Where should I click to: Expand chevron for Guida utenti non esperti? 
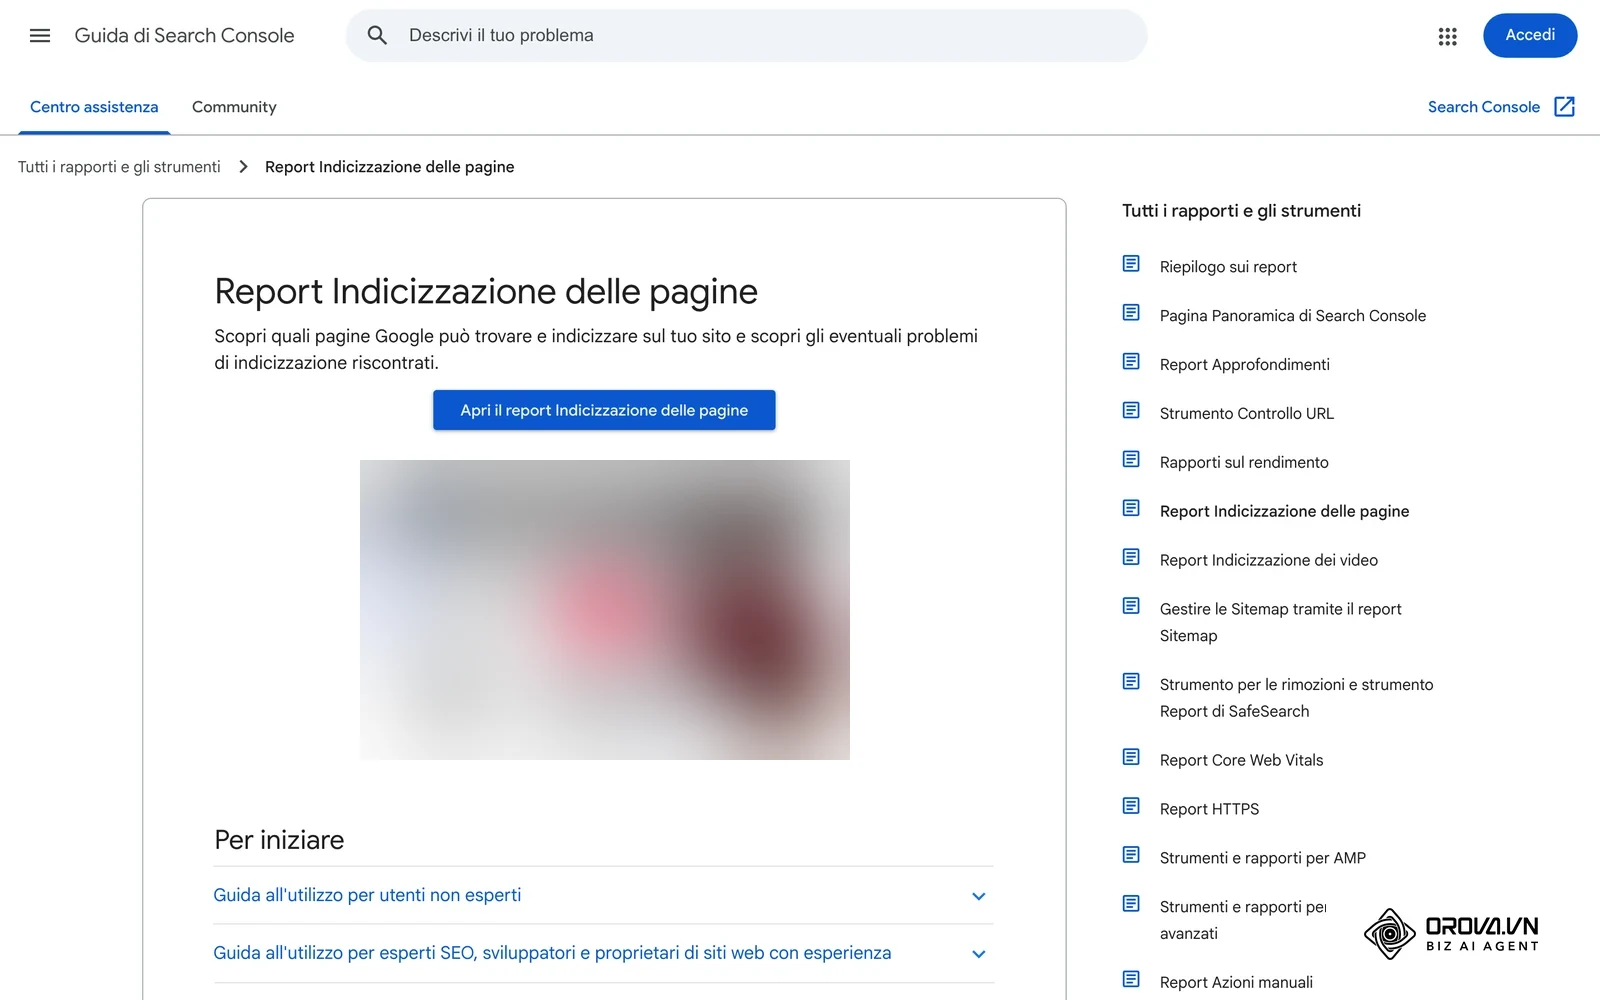click(979, 896)
